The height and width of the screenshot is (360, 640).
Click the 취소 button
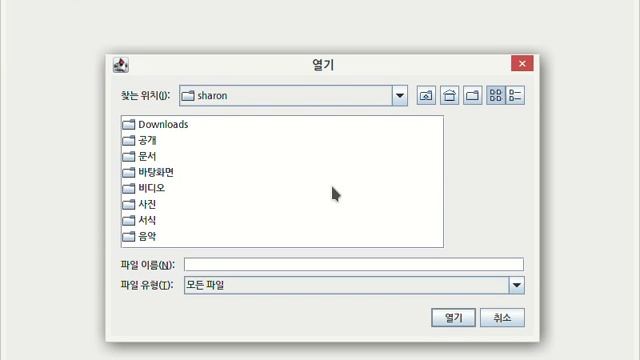click(x=502, y=318)
